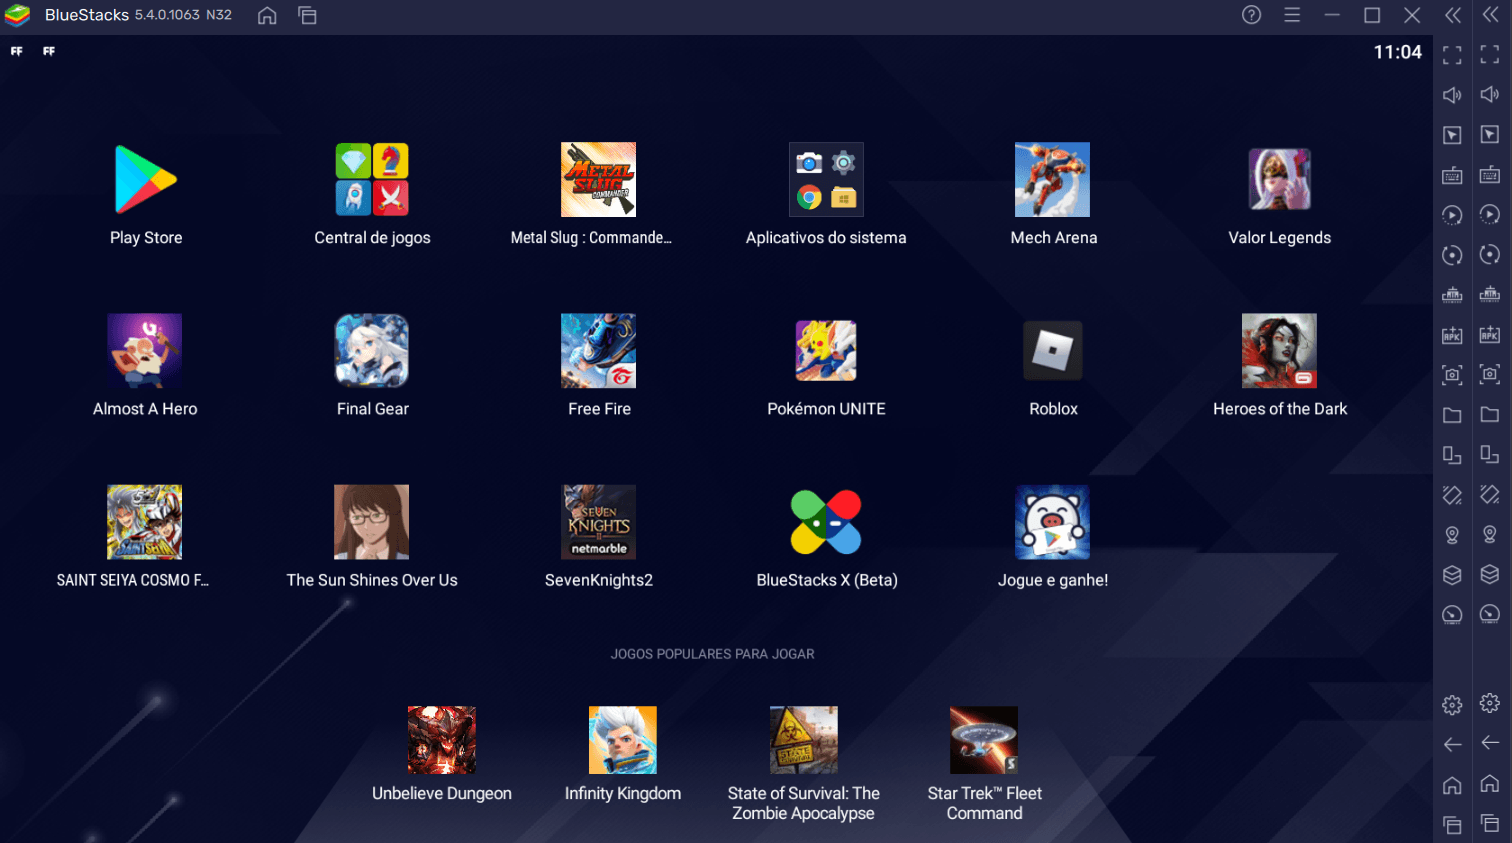Toggle fullscreen in the rightmost sidebar column

(x=1490, y=54)
